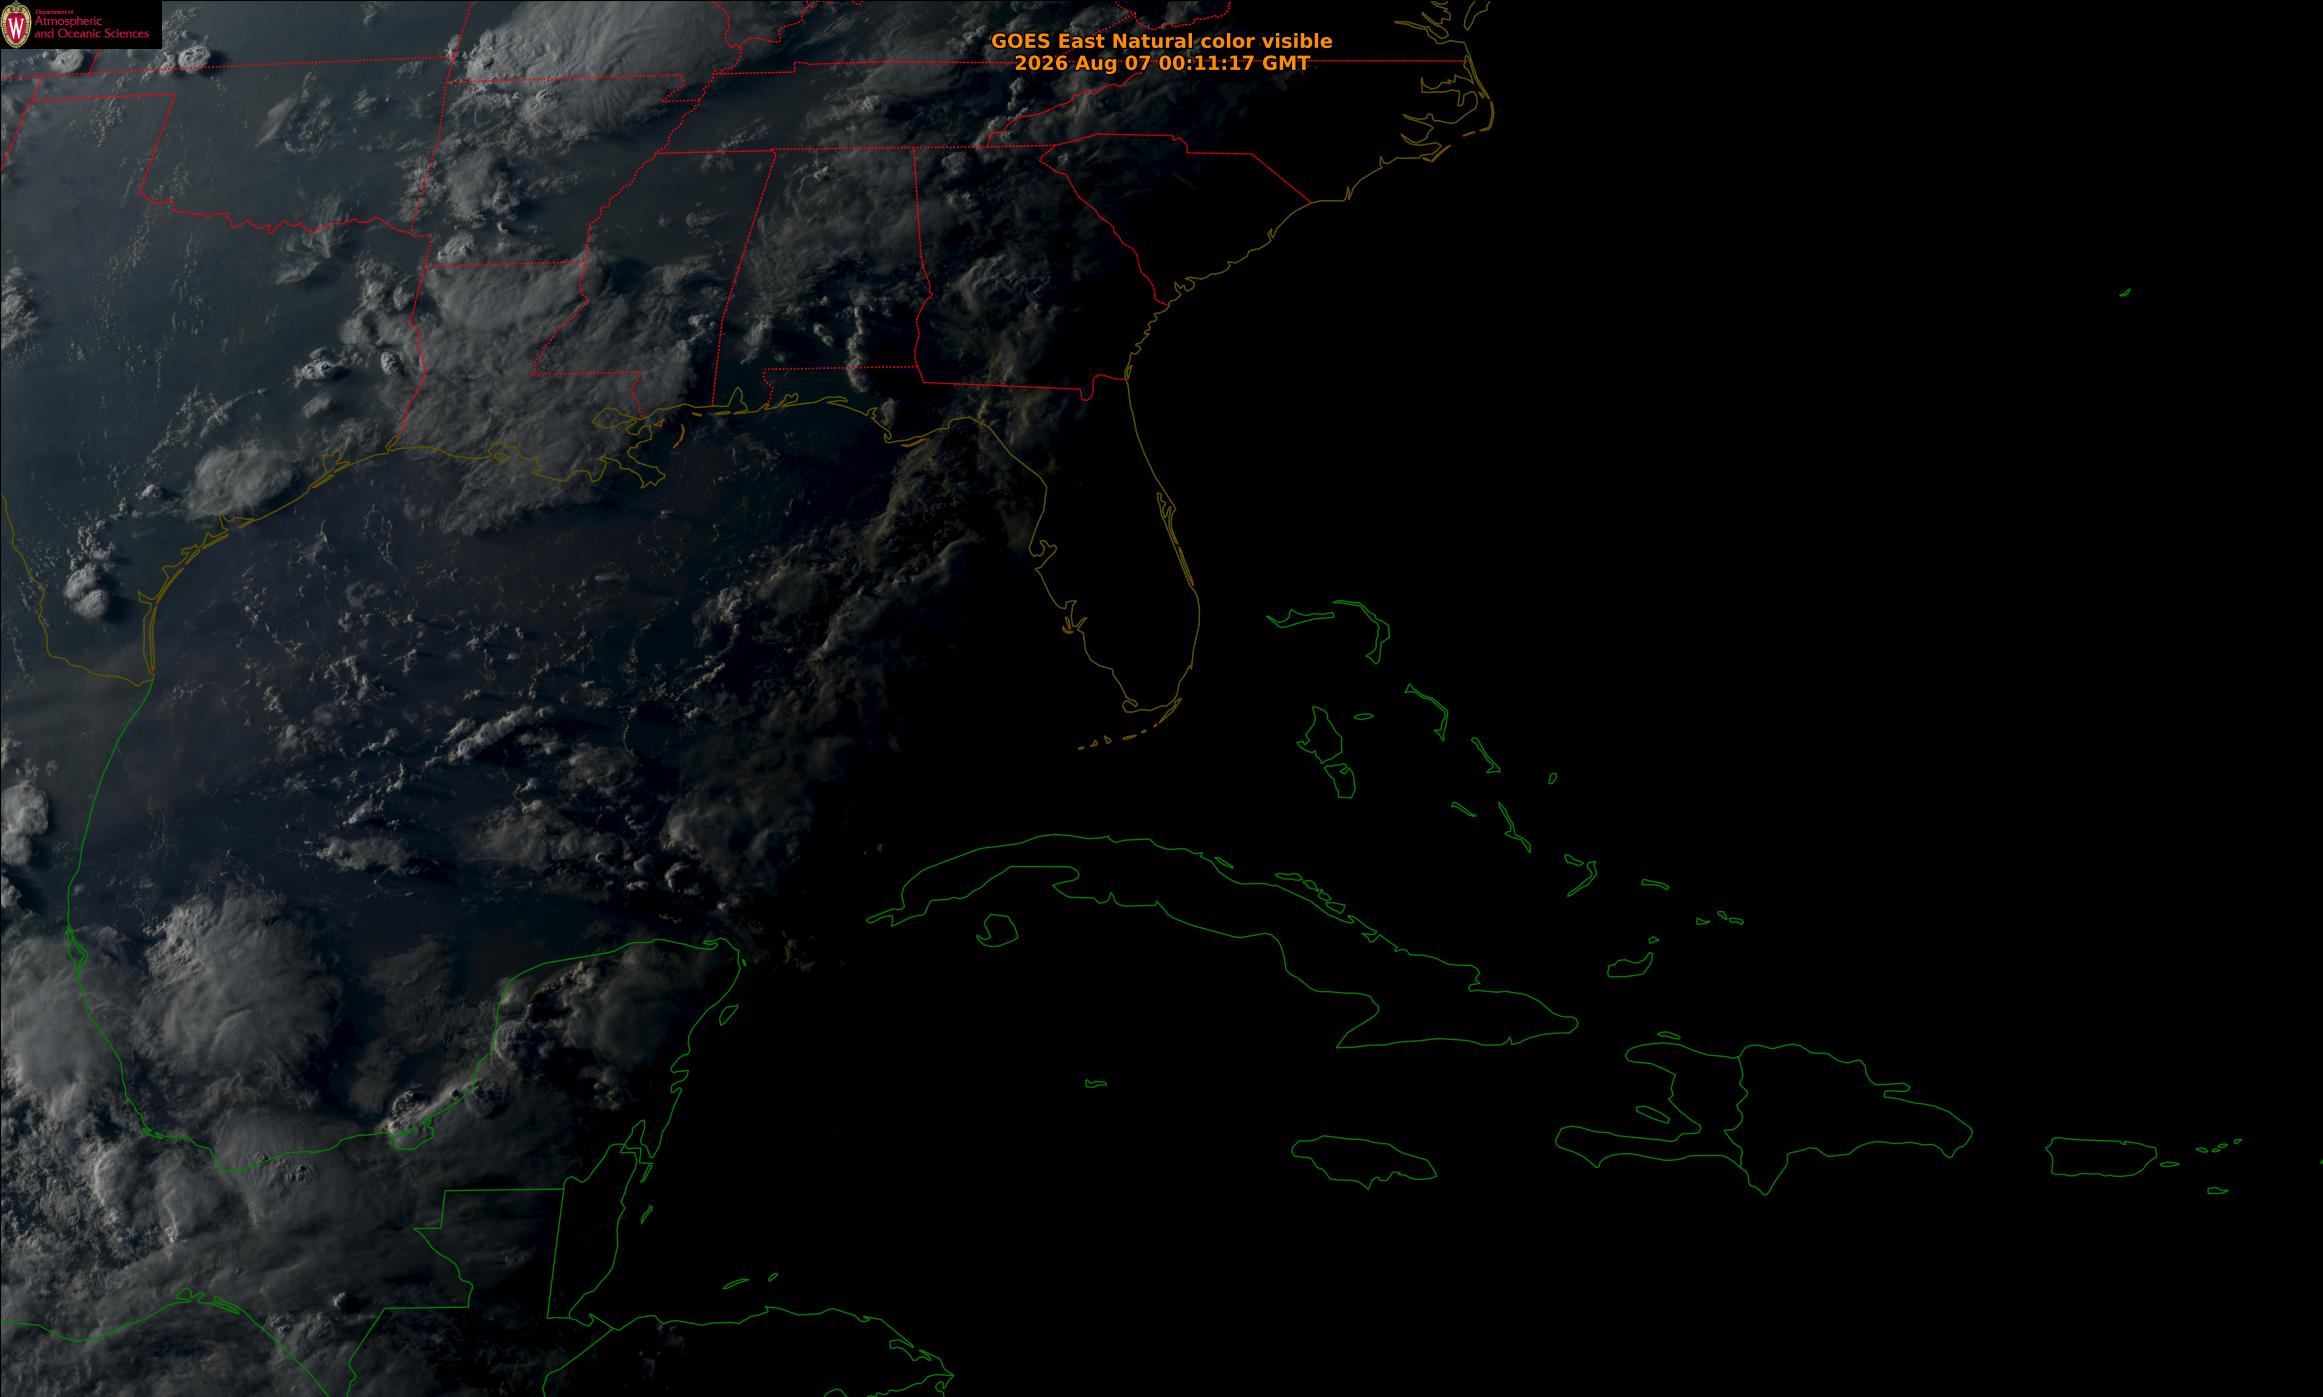Select the GOES East Natural color visible title

[x=1161, y=41]
